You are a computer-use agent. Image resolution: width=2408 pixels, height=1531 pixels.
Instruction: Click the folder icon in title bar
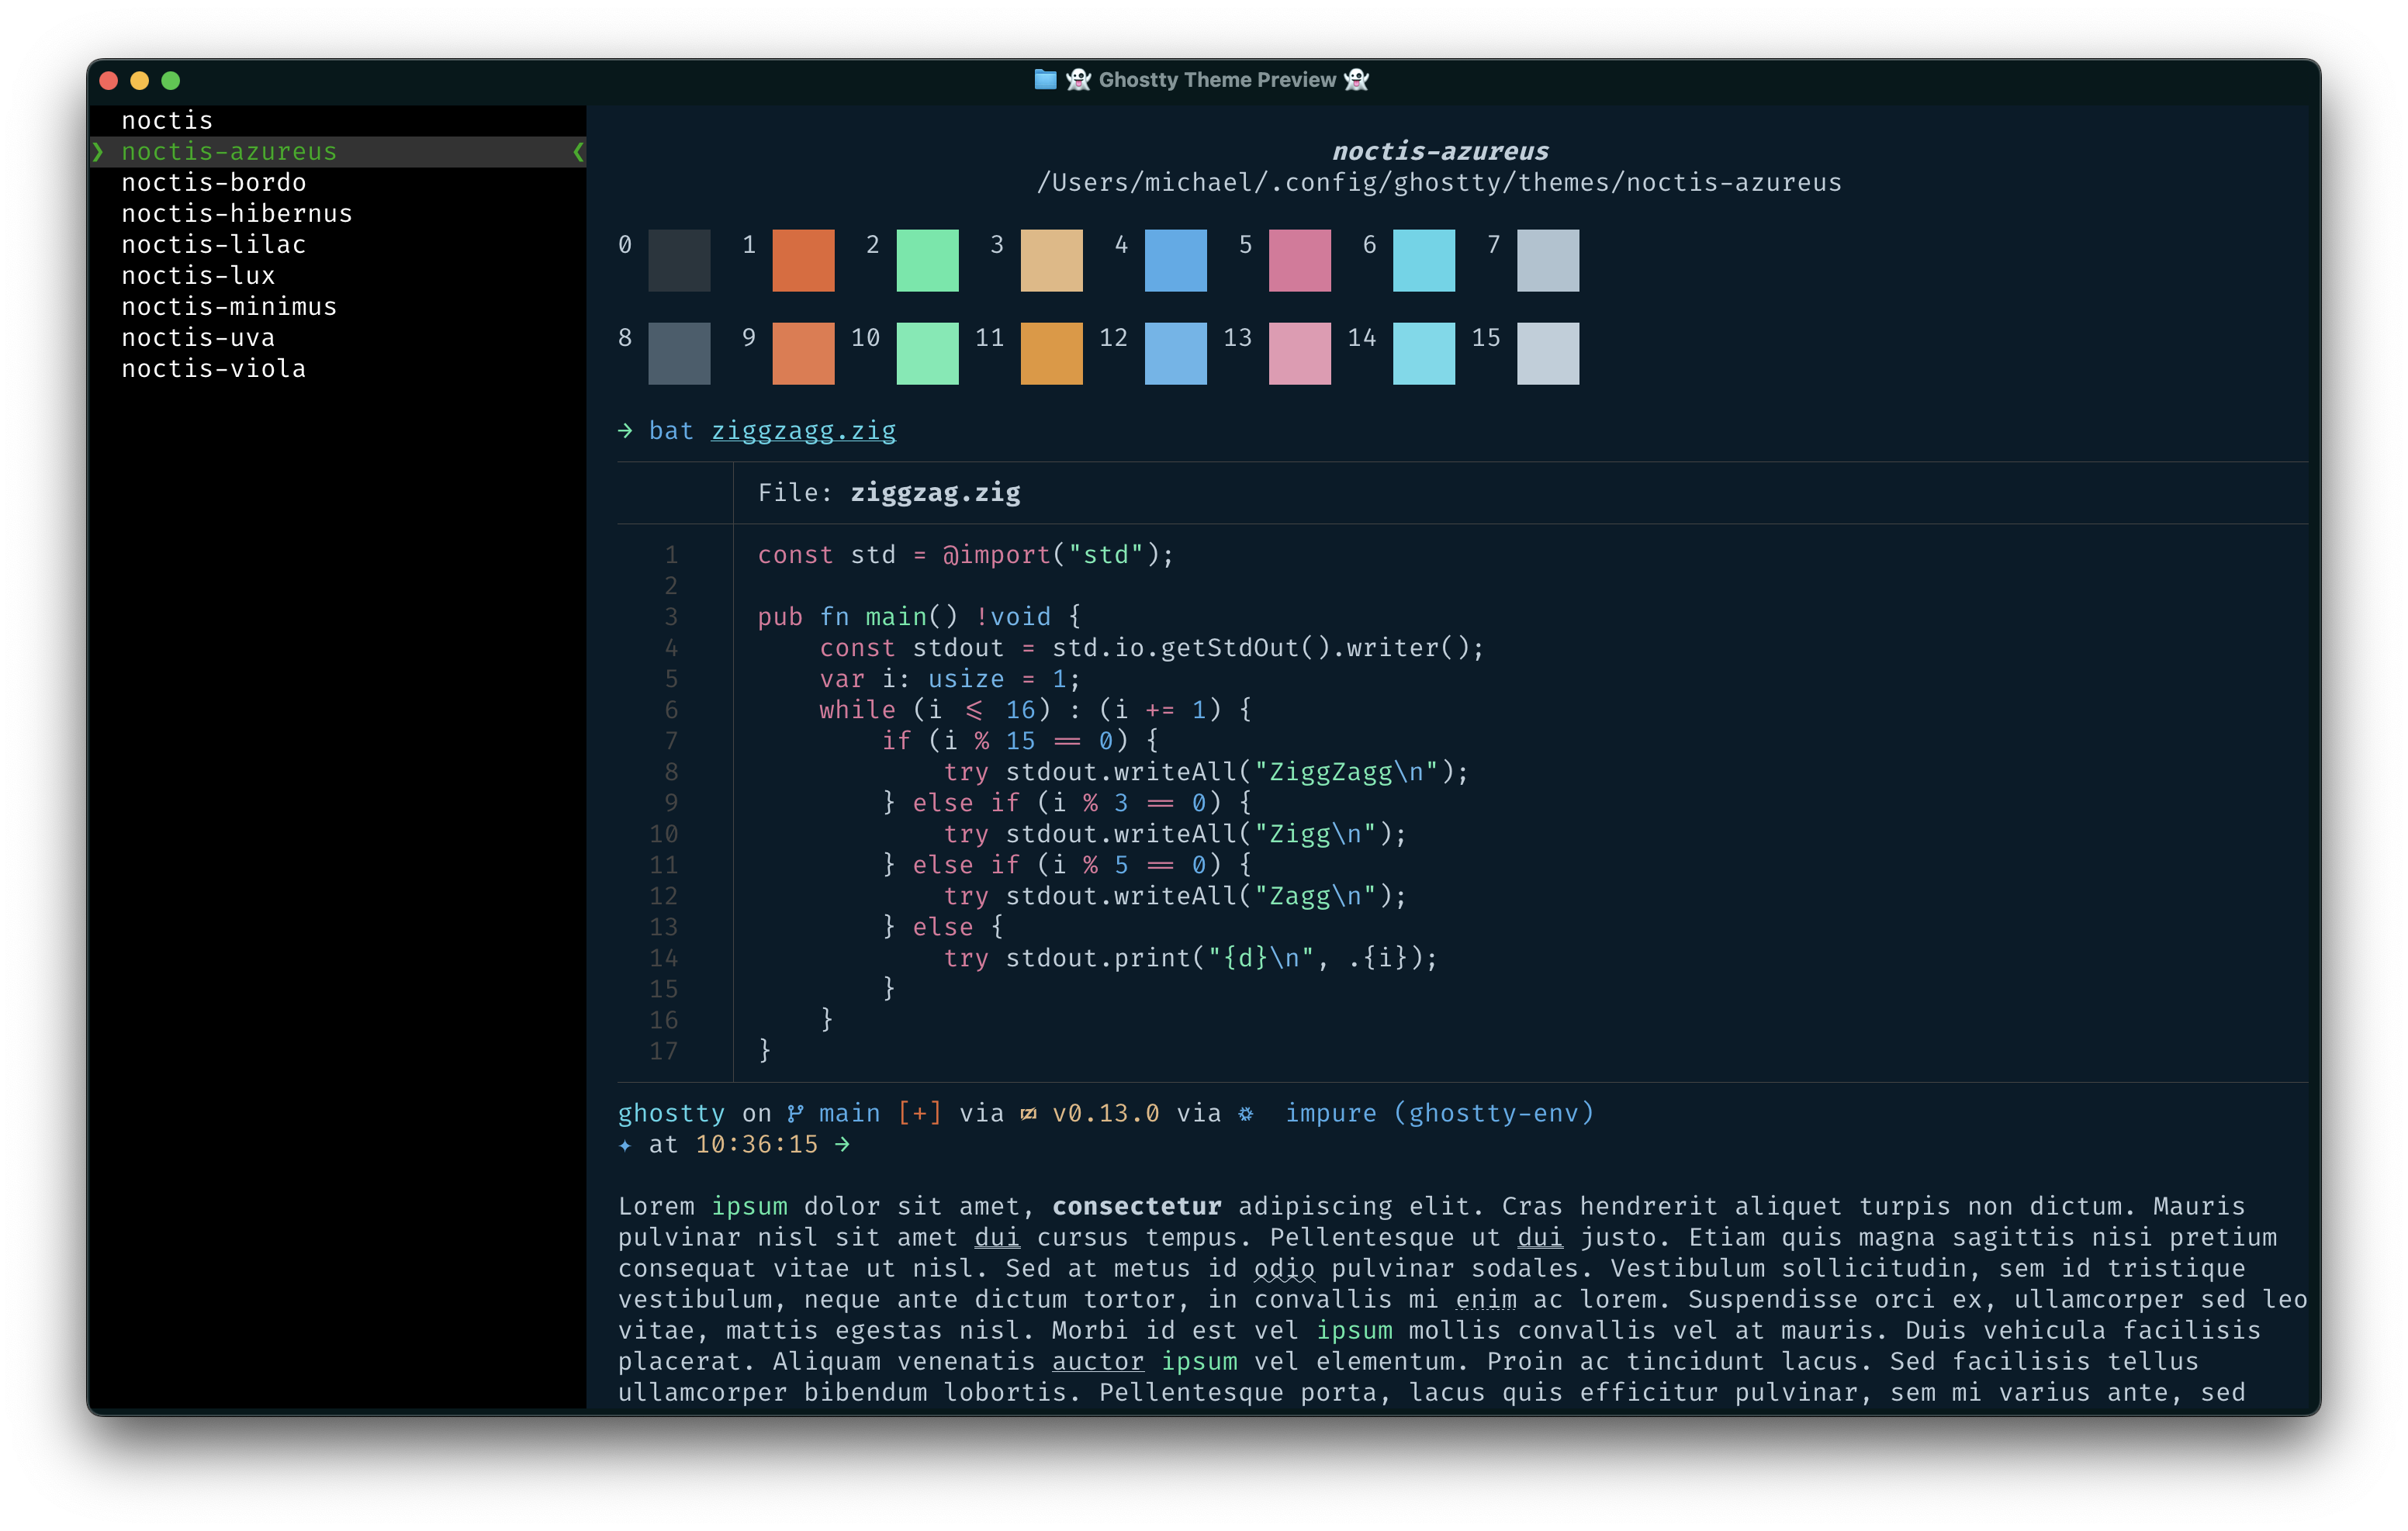click(x=1045, y=79)
